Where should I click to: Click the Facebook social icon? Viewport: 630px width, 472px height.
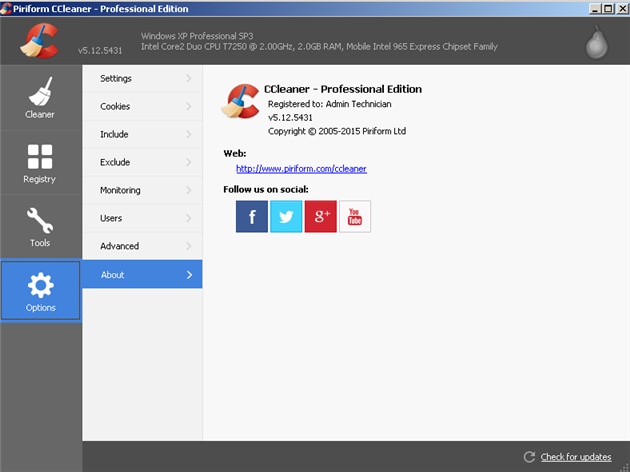[252, 216]
